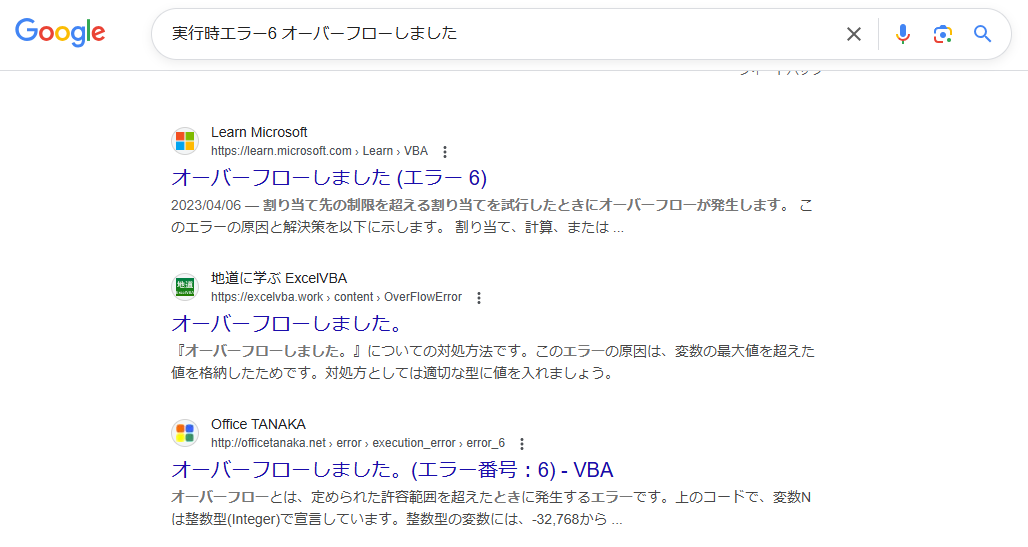Open more options for officetanaka.net result
Image resolution: width=1028 pixels, height=547 pixels.
[522, 444]
